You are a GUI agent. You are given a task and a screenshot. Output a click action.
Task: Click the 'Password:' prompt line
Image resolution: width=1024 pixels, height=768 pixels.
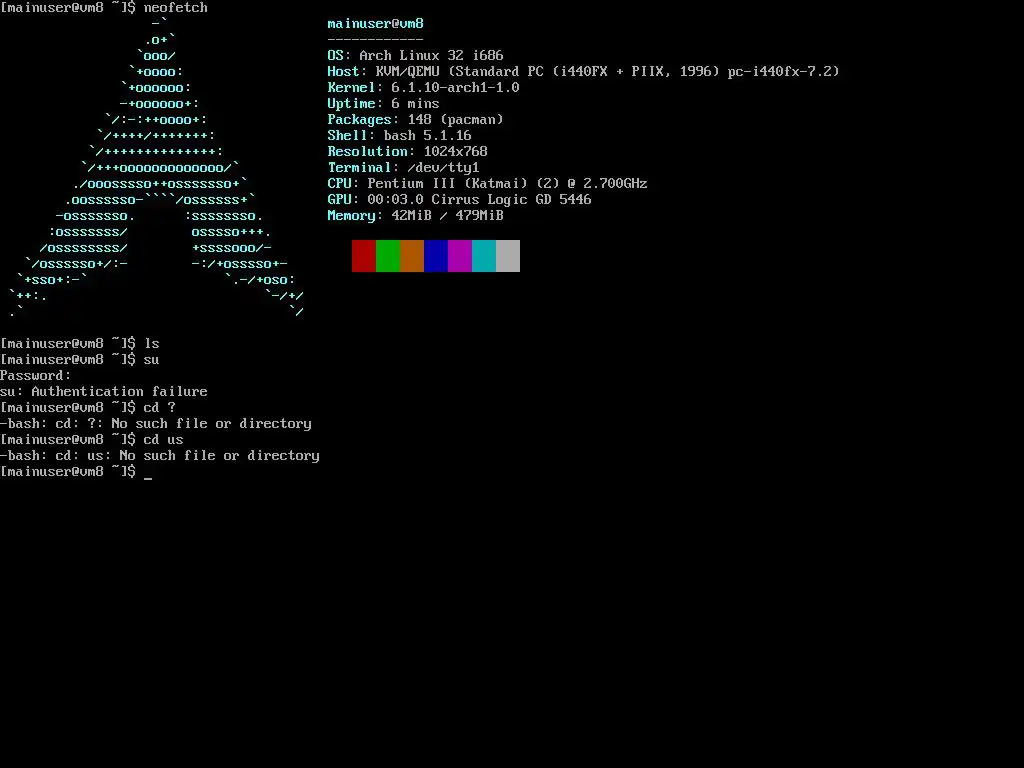coord(36,376)
